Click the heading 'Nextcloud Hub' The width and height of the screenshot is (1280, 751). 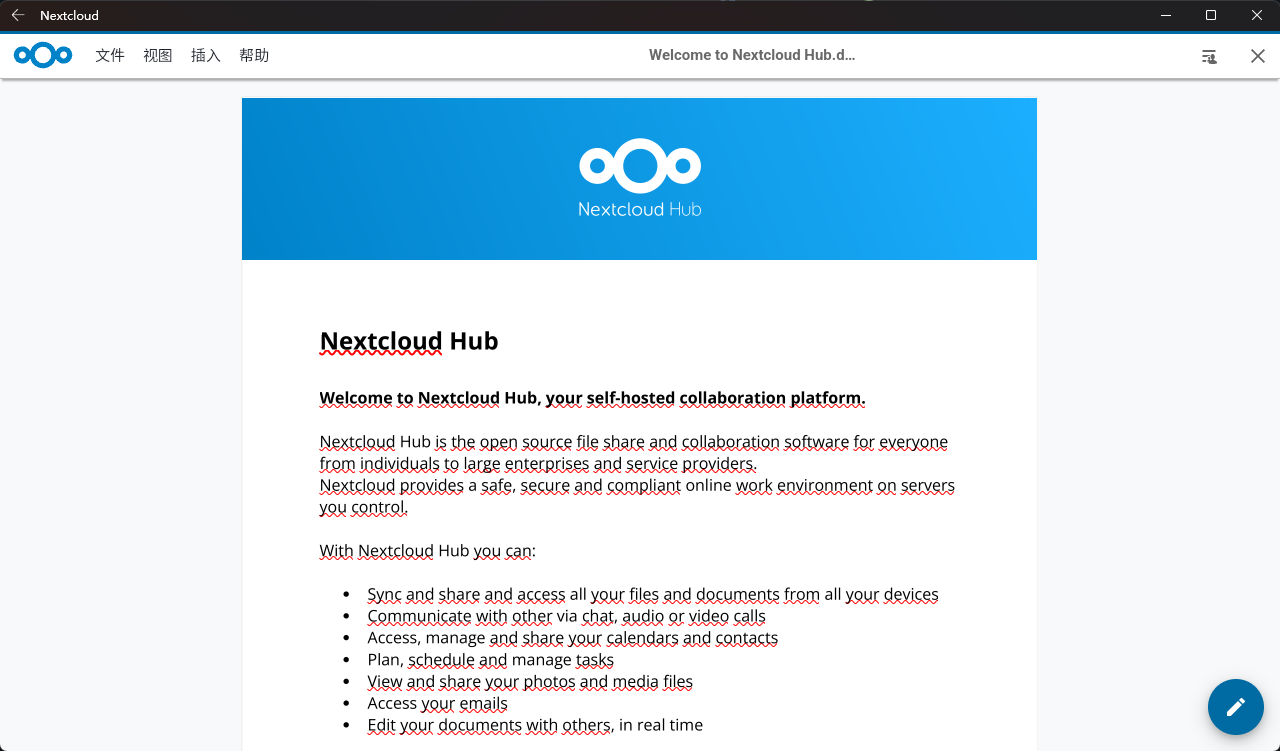click(x=409, y=341)
